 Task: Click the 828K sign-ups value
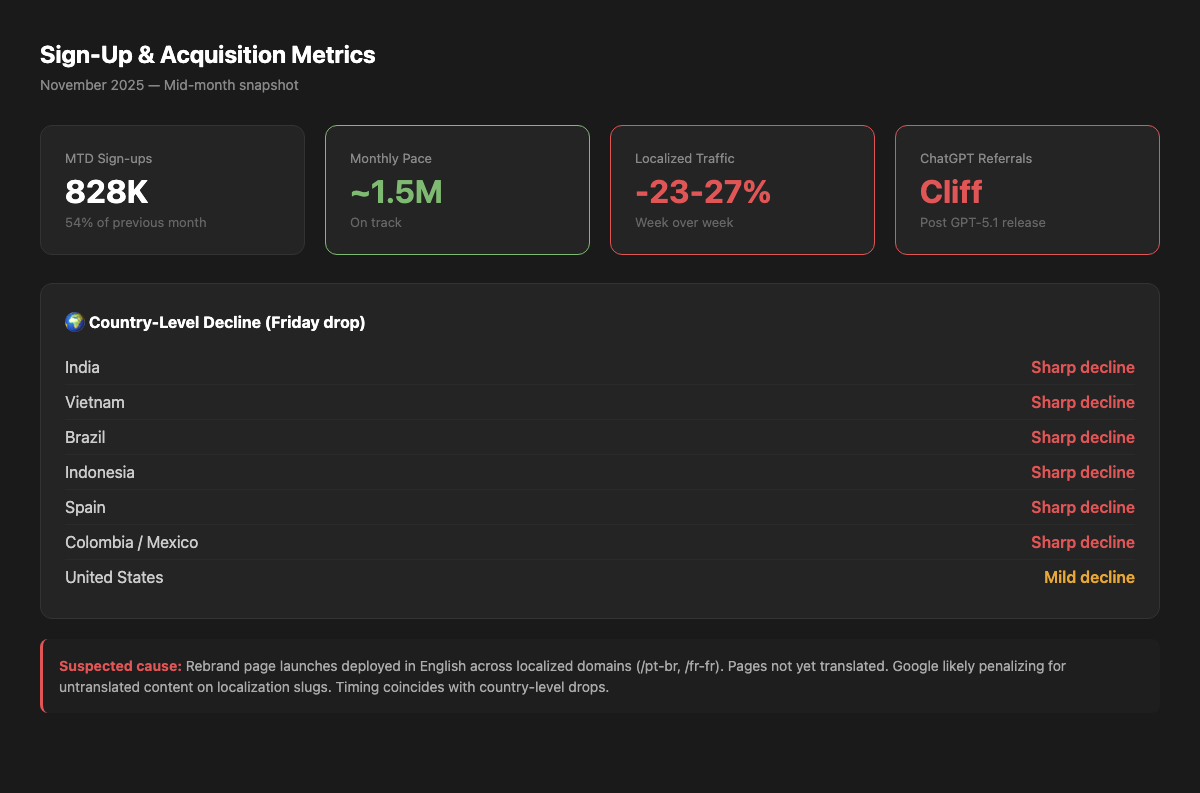tap(106, 191)
